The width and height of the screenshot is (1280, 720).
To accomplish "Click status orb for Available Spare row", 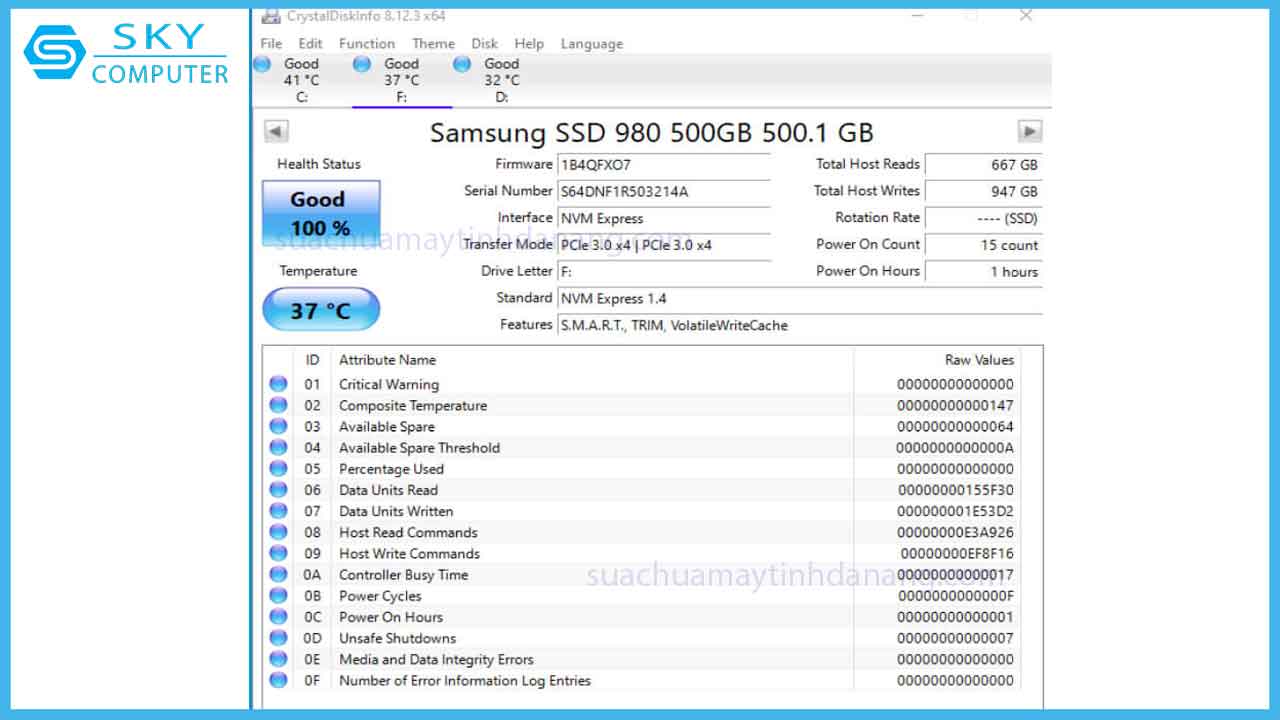I will point(278,426).
